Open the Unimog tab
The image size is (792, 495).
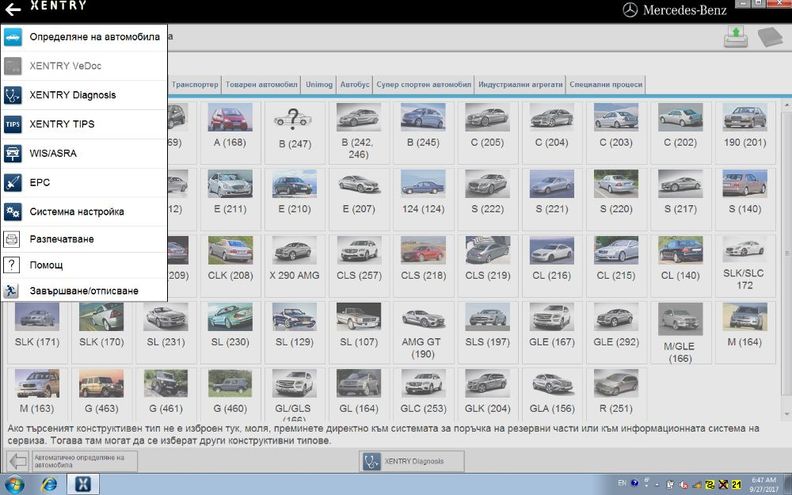[319, 84]
